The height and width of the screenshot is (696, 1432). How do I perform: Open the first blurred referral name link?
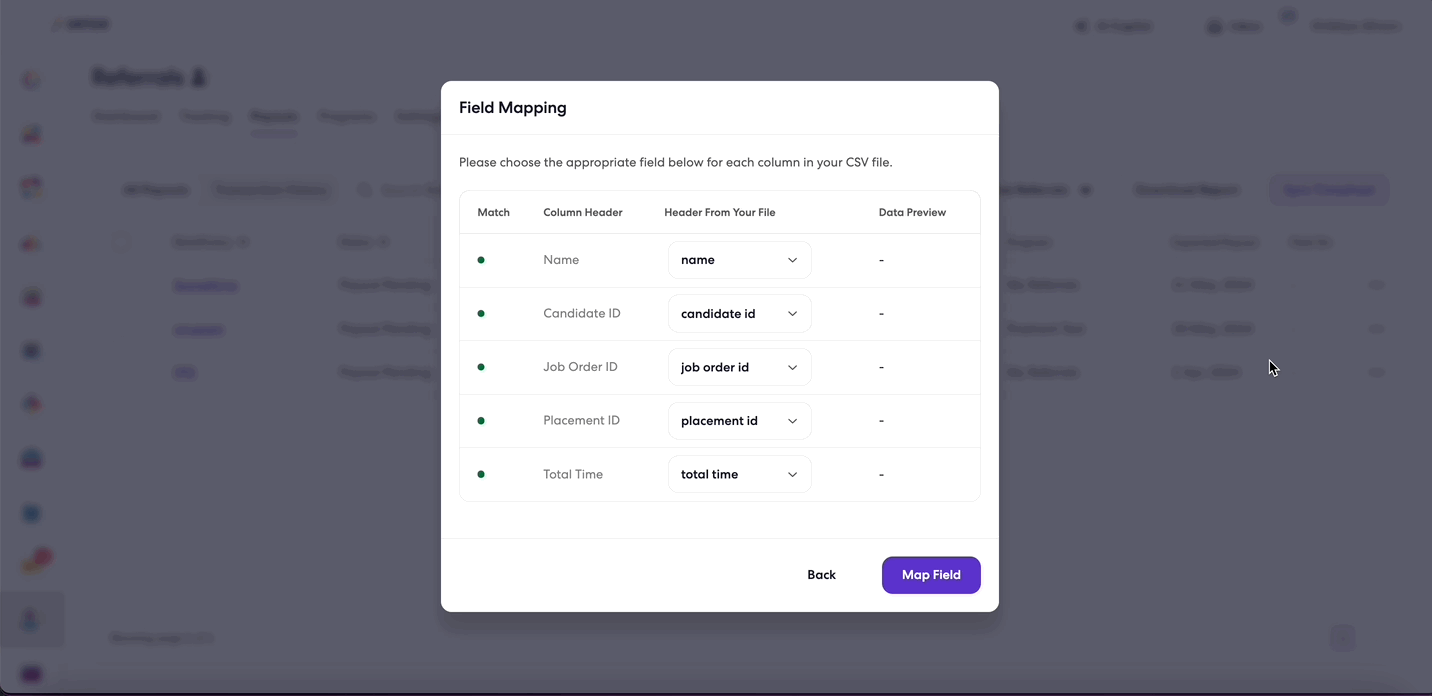[x=205, y=285]
